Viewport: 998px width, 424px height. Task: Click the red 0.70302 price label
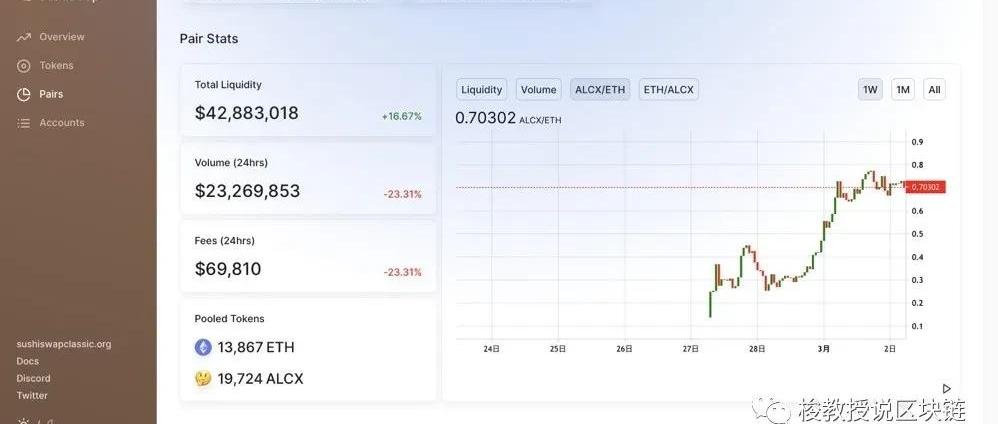coord(926,187)
